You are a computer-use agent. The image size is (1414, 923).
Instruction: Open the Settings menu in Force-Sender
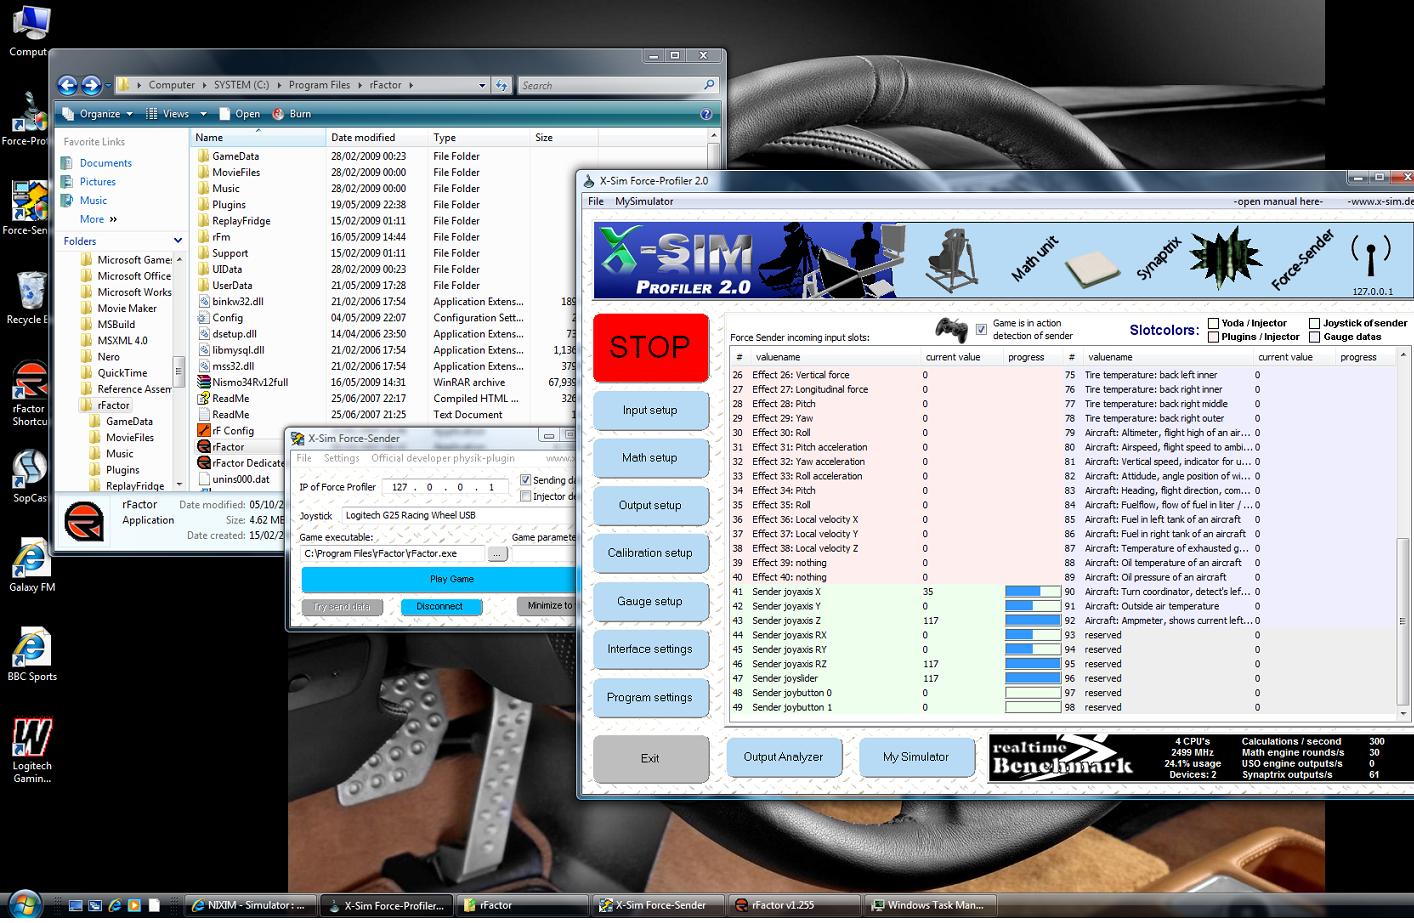tap(341, 458)
